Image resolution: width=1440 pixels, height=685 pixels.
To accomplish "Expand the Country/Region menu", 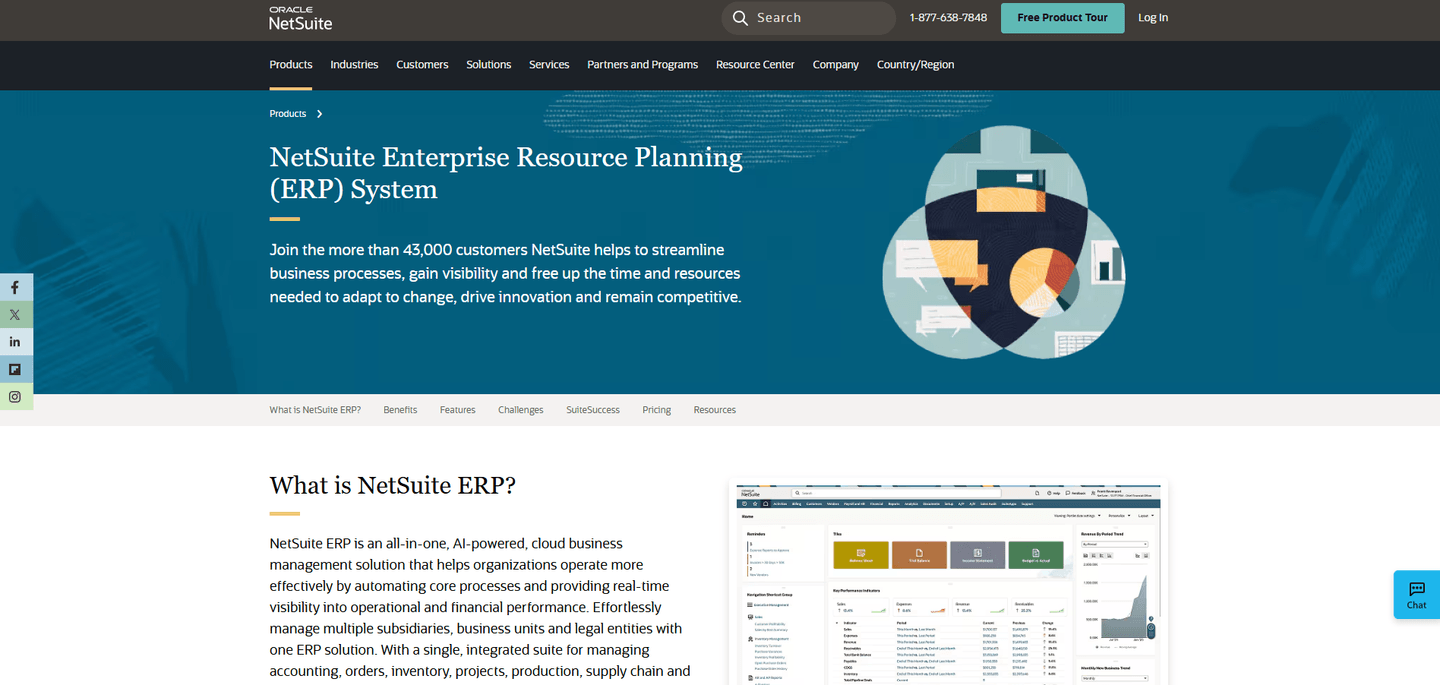I will 915,65.
